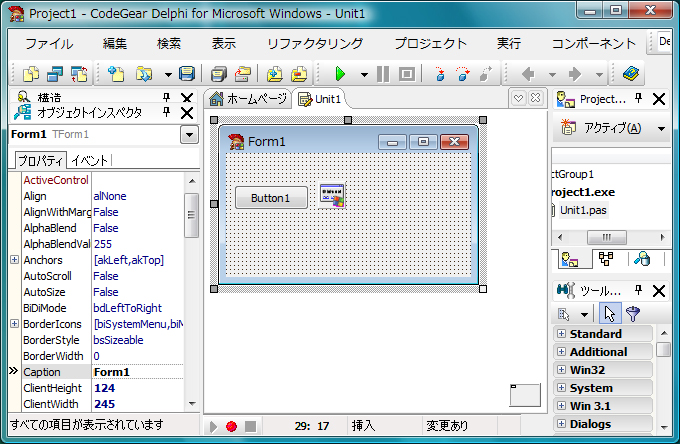This screenshot has height=444, width=680.
Task: Click the Remove file from project icon
Action: point(299,74)
